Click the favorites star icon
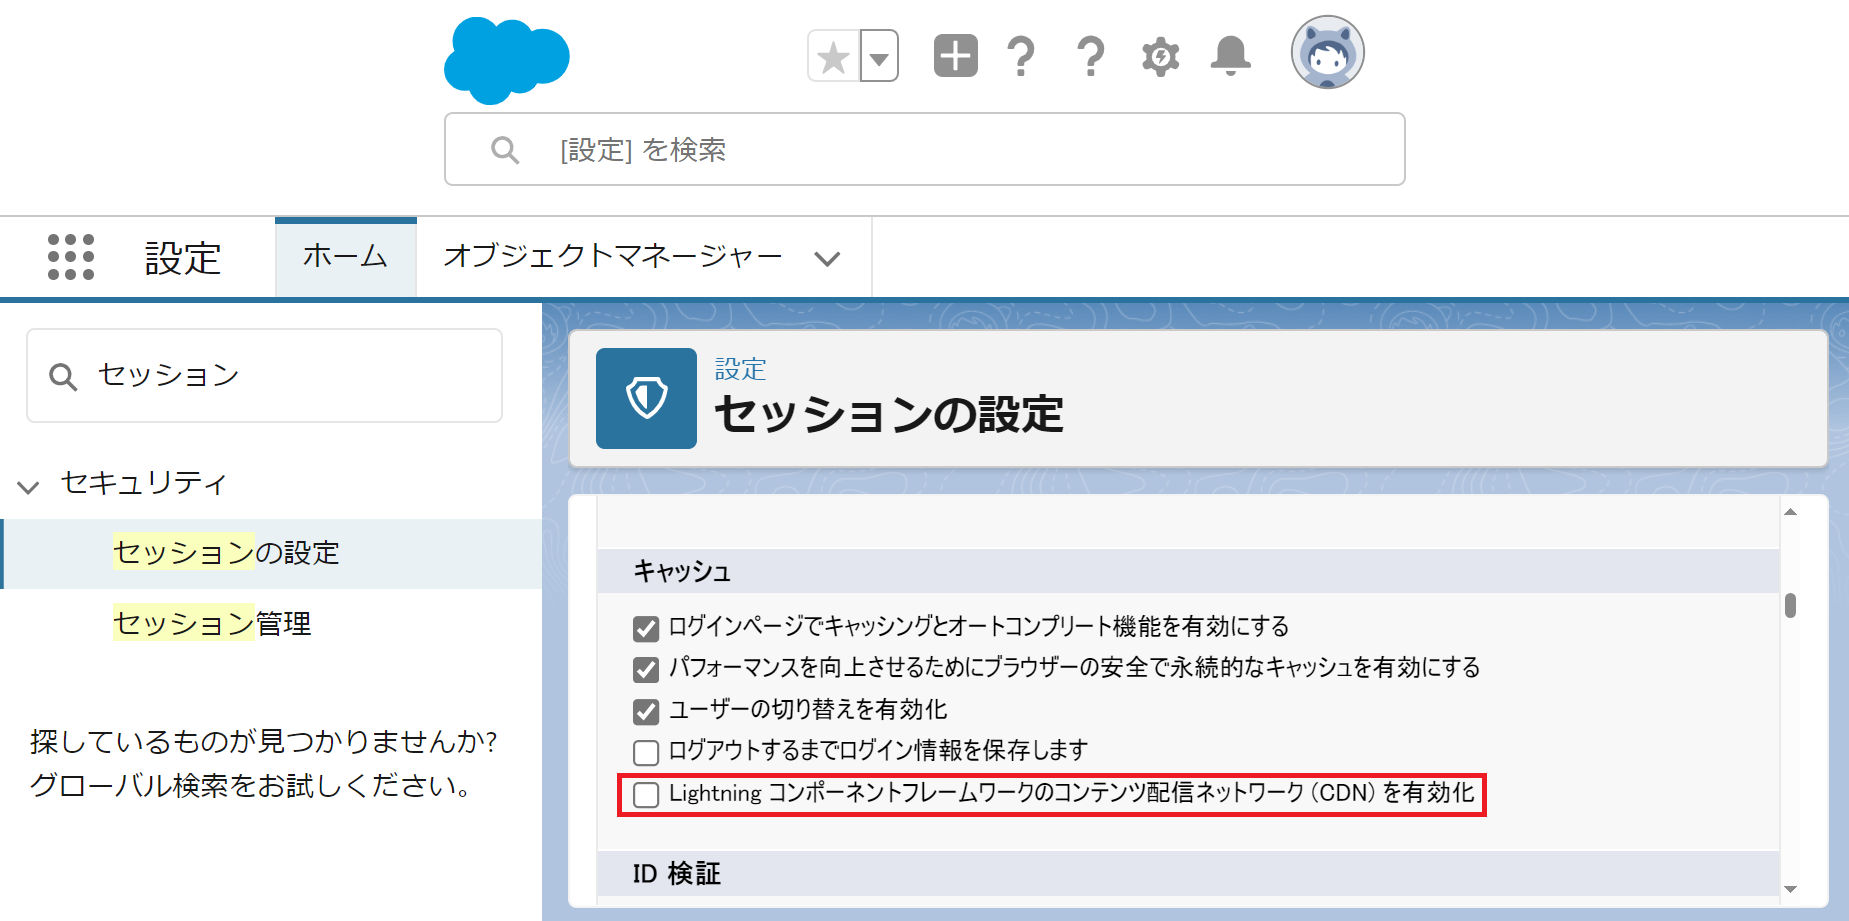This screenshot has width=1849, height=921. (x=833, y=57)
